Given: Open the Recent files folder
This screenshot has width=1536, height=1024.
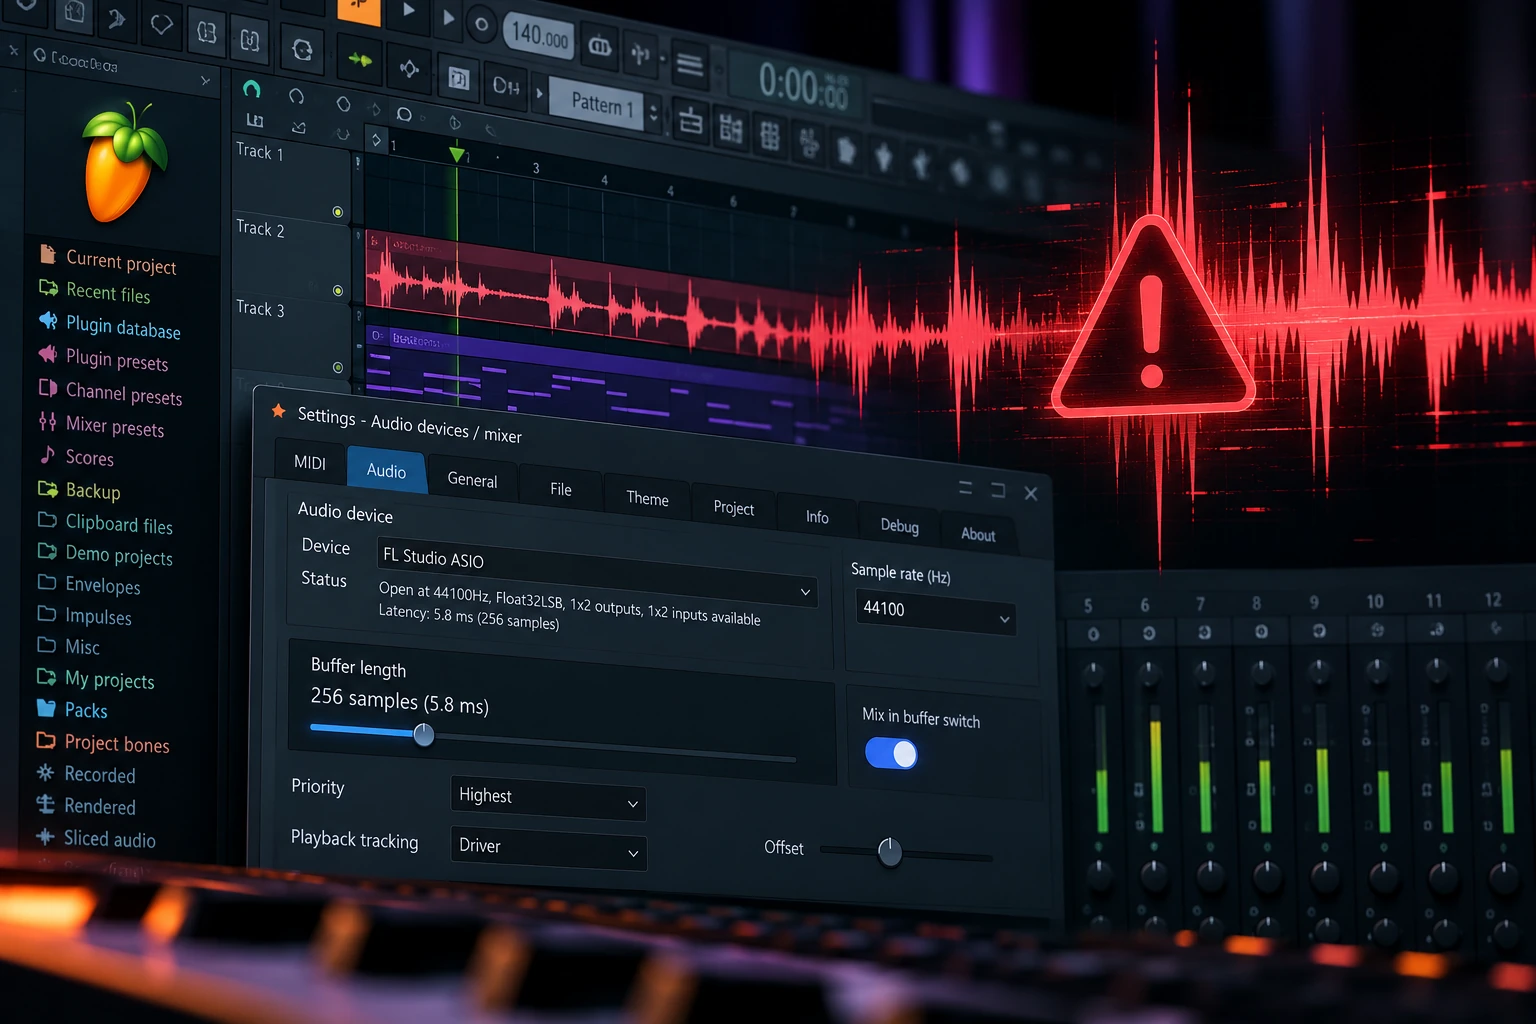Looking at the screenshot, I should click(x=95, y=292).
